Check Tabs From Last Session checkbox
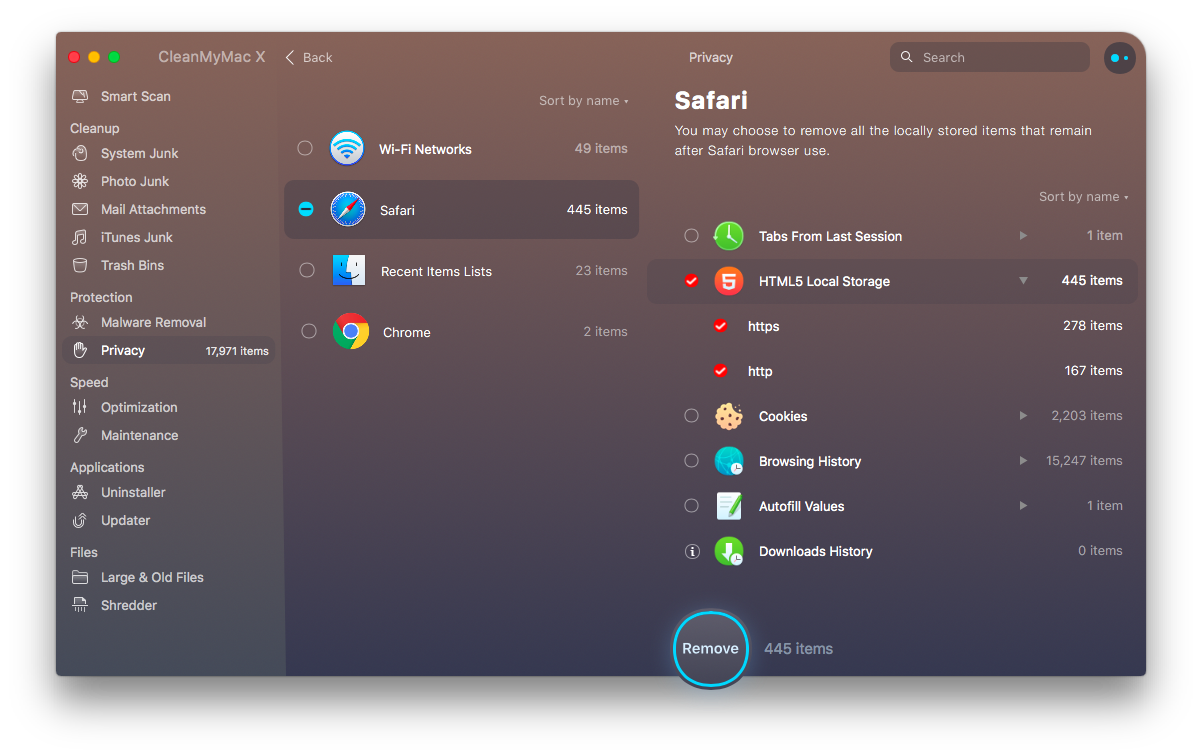 (x=691, y=236)
